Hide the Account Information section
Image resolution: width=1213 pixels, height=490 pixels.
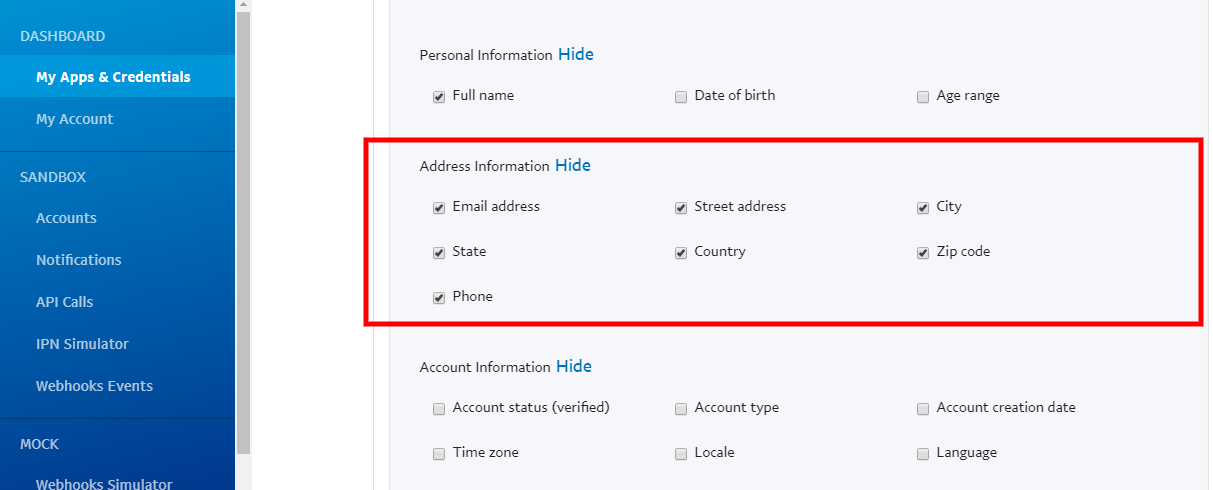574,366
